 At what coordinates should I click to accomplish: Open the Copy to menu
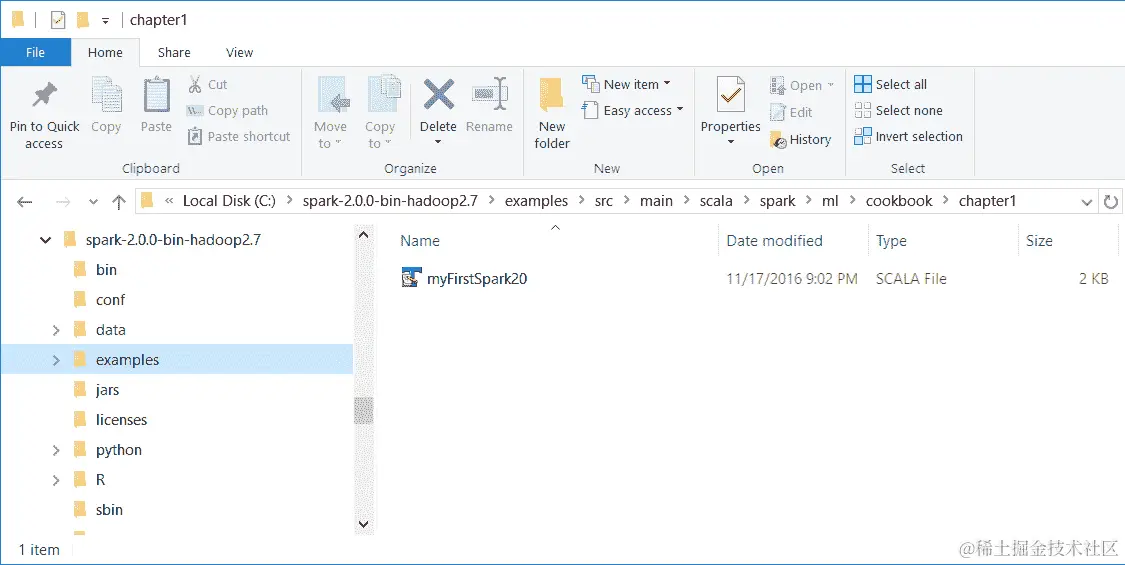(x=380, y=113)
